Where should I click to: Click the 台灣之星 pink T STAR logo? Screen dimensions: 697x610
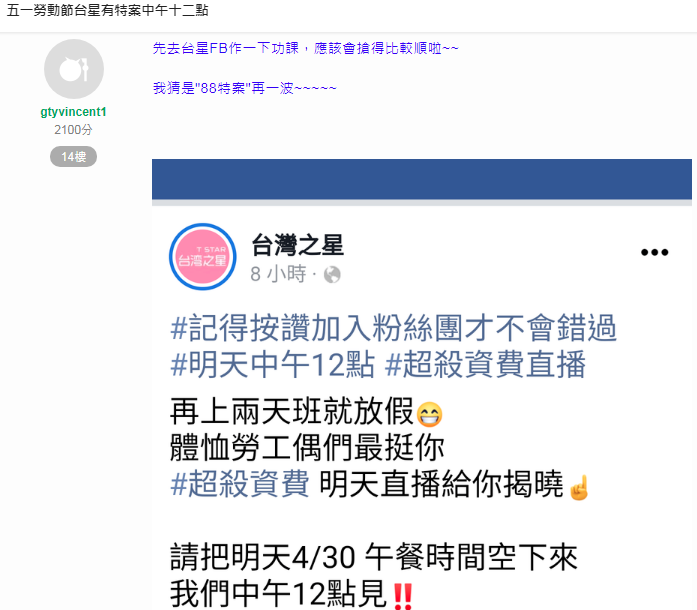[203, 257]
